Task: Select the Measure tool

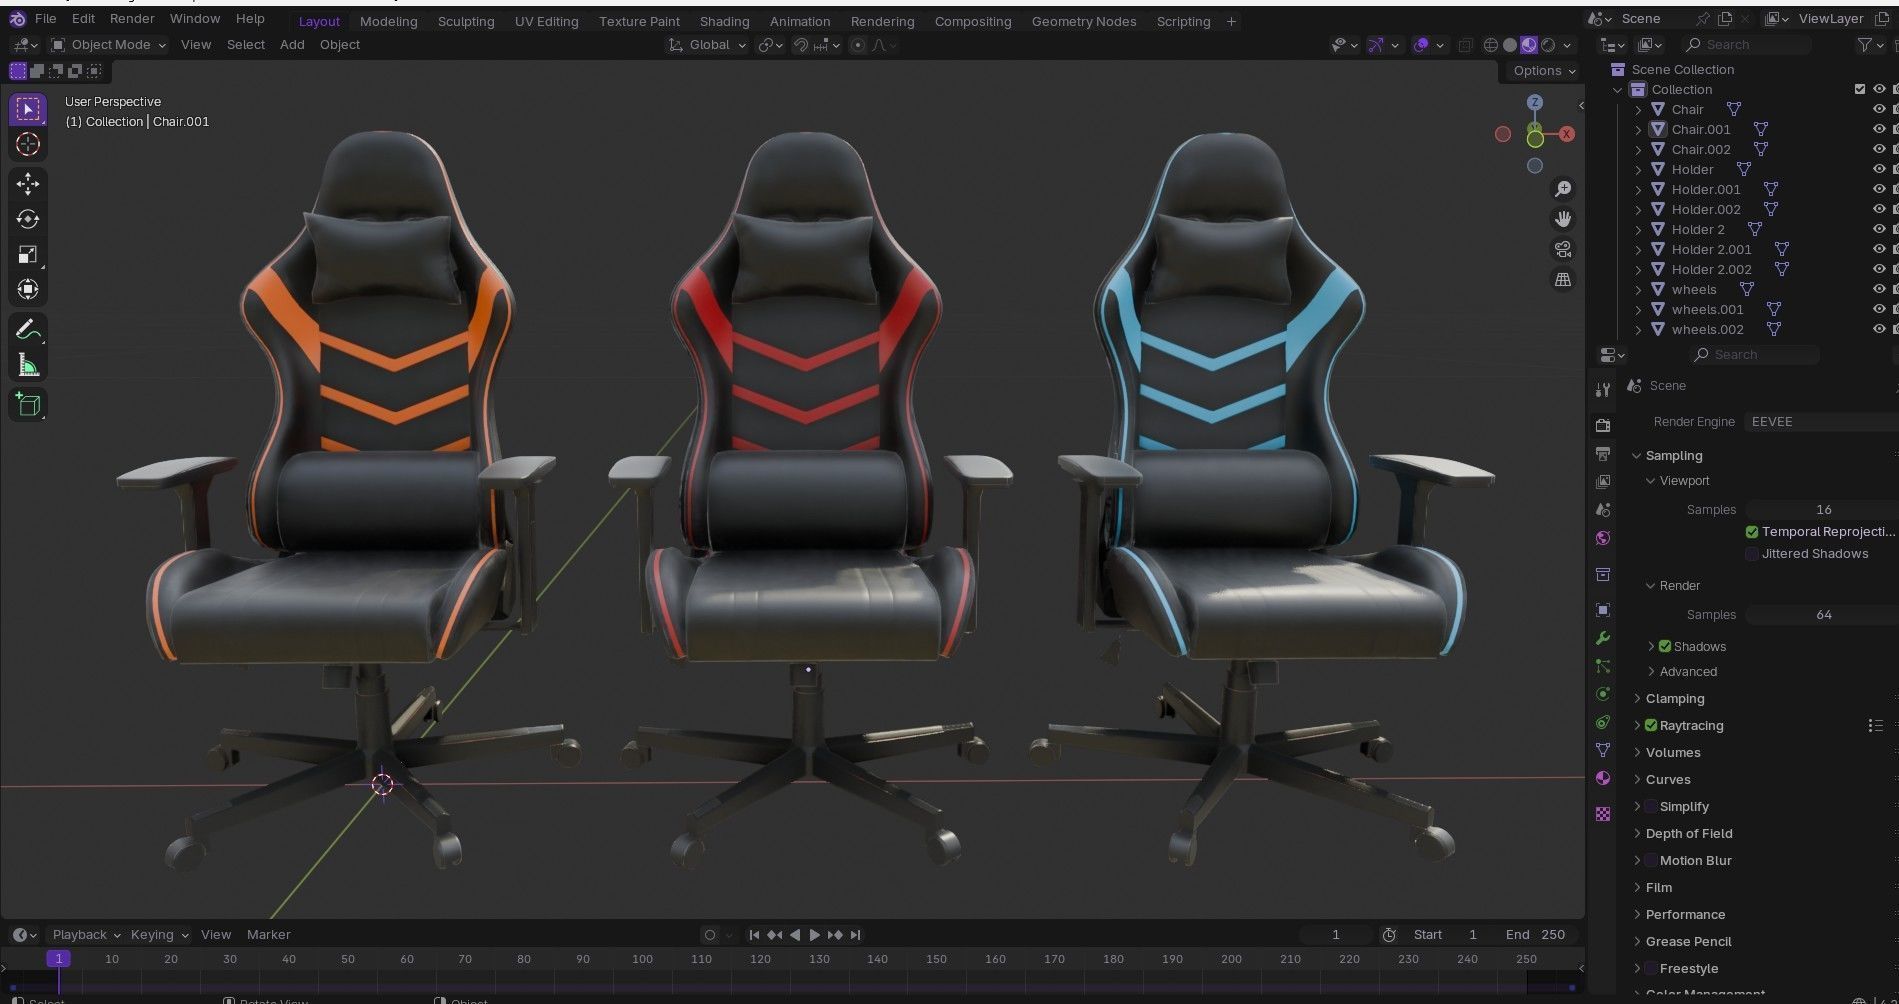Action: [x=28, y=365]
